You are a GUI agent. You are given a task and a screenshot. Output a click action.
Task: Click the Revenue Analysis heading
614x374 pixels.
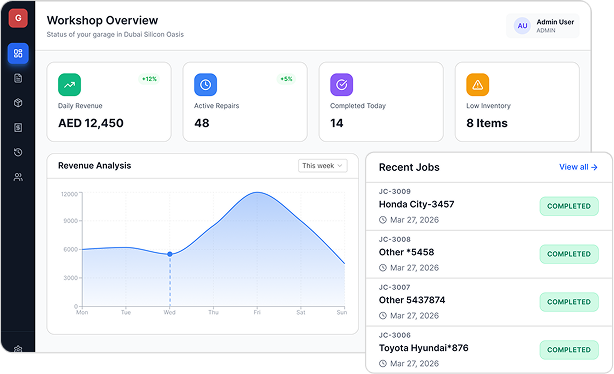(x=94, y=166)
